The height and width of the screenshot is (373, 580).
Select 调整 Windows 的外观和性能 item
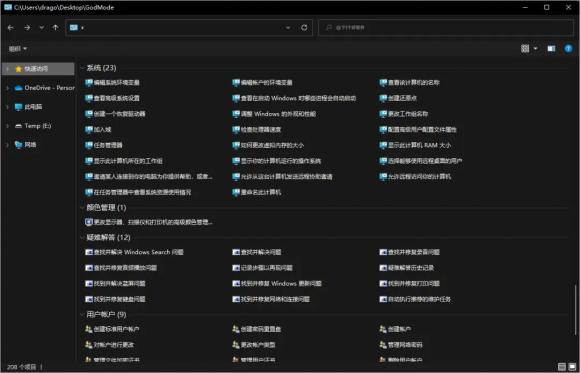tap(274, 114)
